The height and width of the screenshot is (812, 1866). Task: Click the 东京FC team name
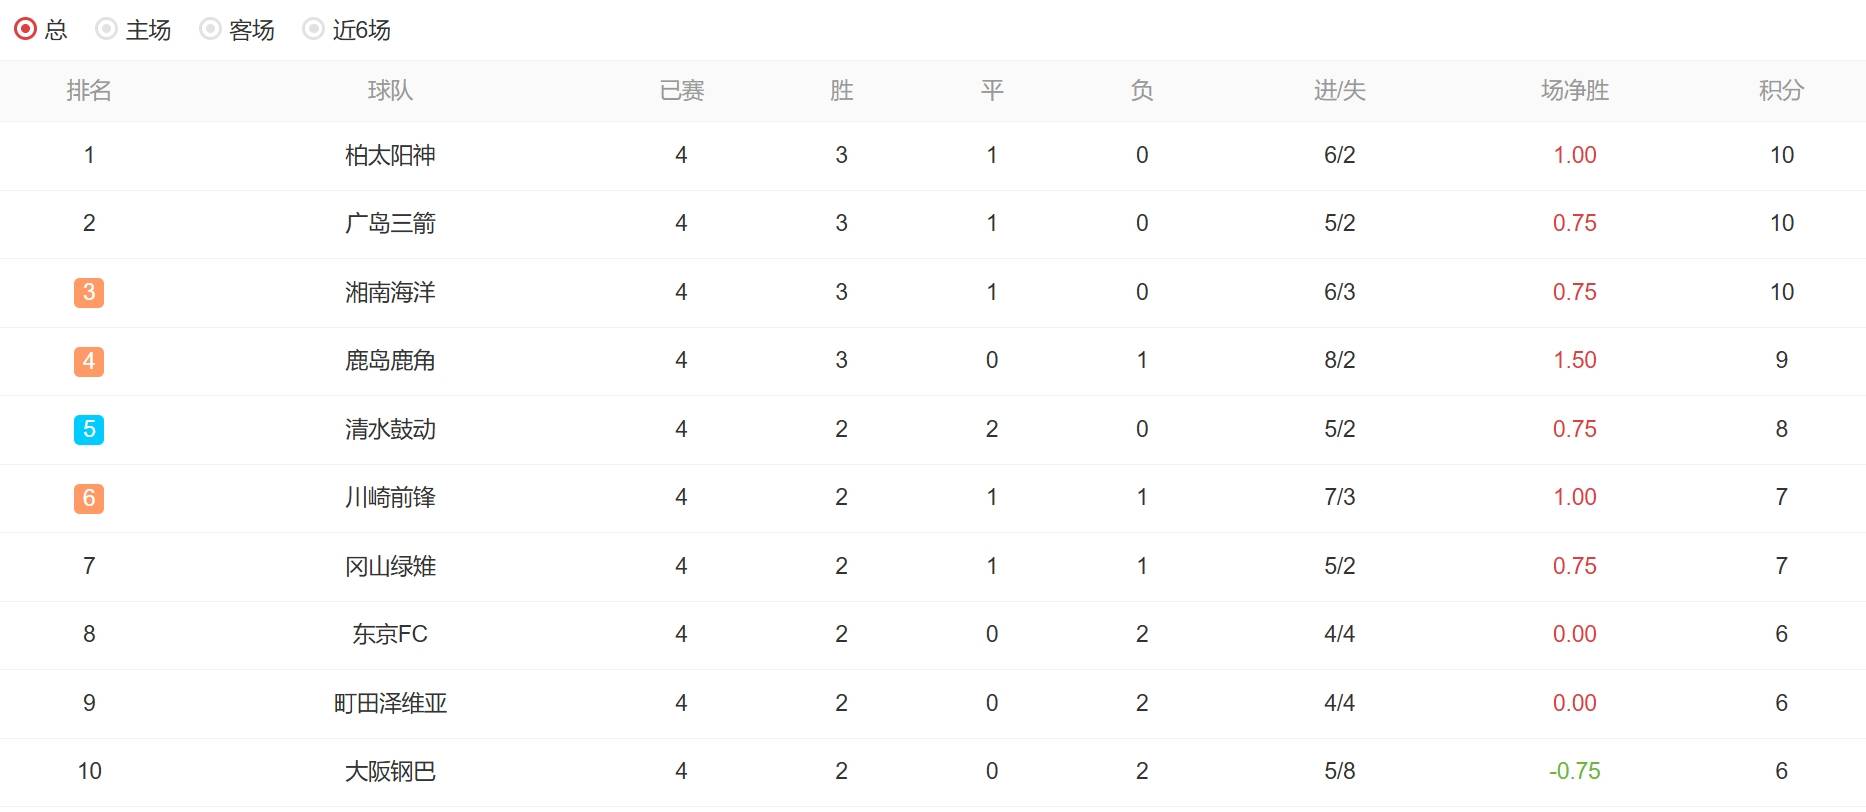pyautogui.click(x=390, y=634)
